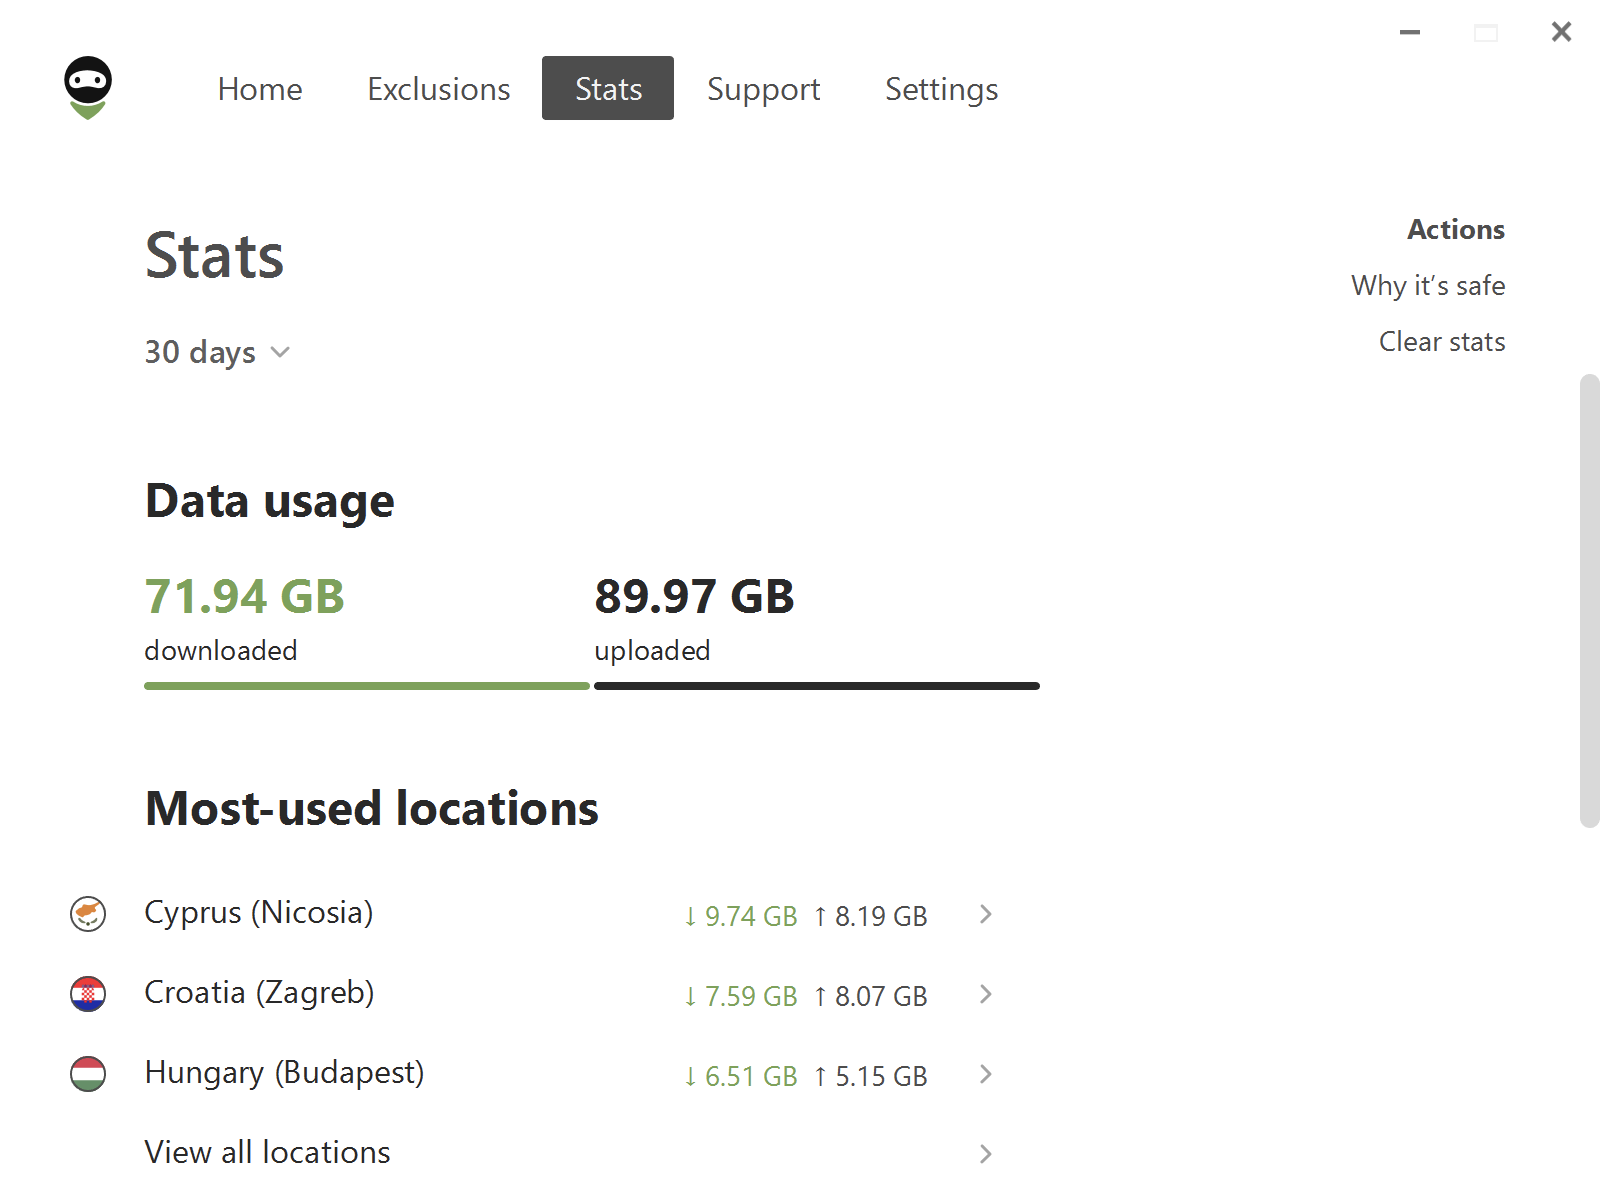The image size is (1600, 1200).
Task: Expand Hungary (Budapest) details chevron
Action: coord(986,1074)
